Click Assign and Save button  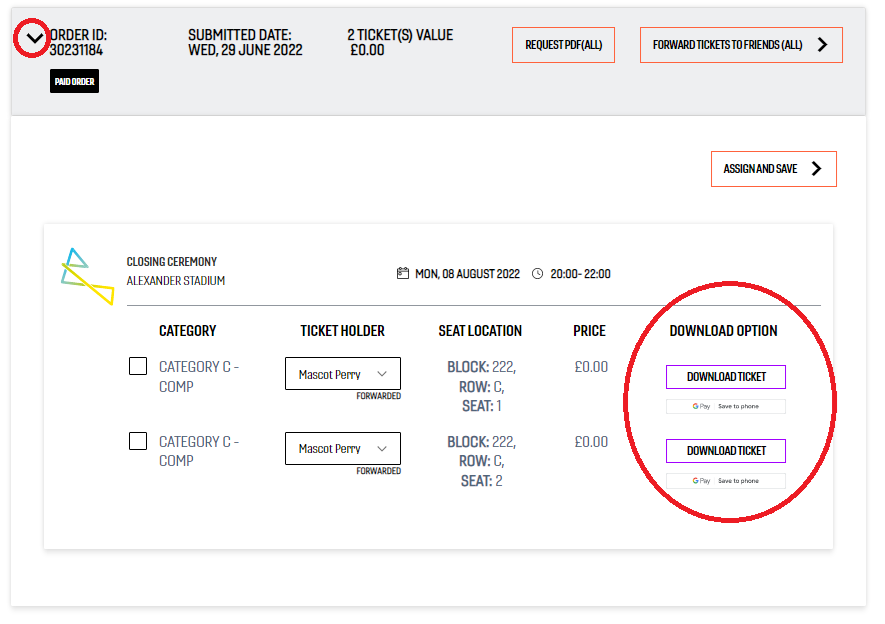[773, 169]
